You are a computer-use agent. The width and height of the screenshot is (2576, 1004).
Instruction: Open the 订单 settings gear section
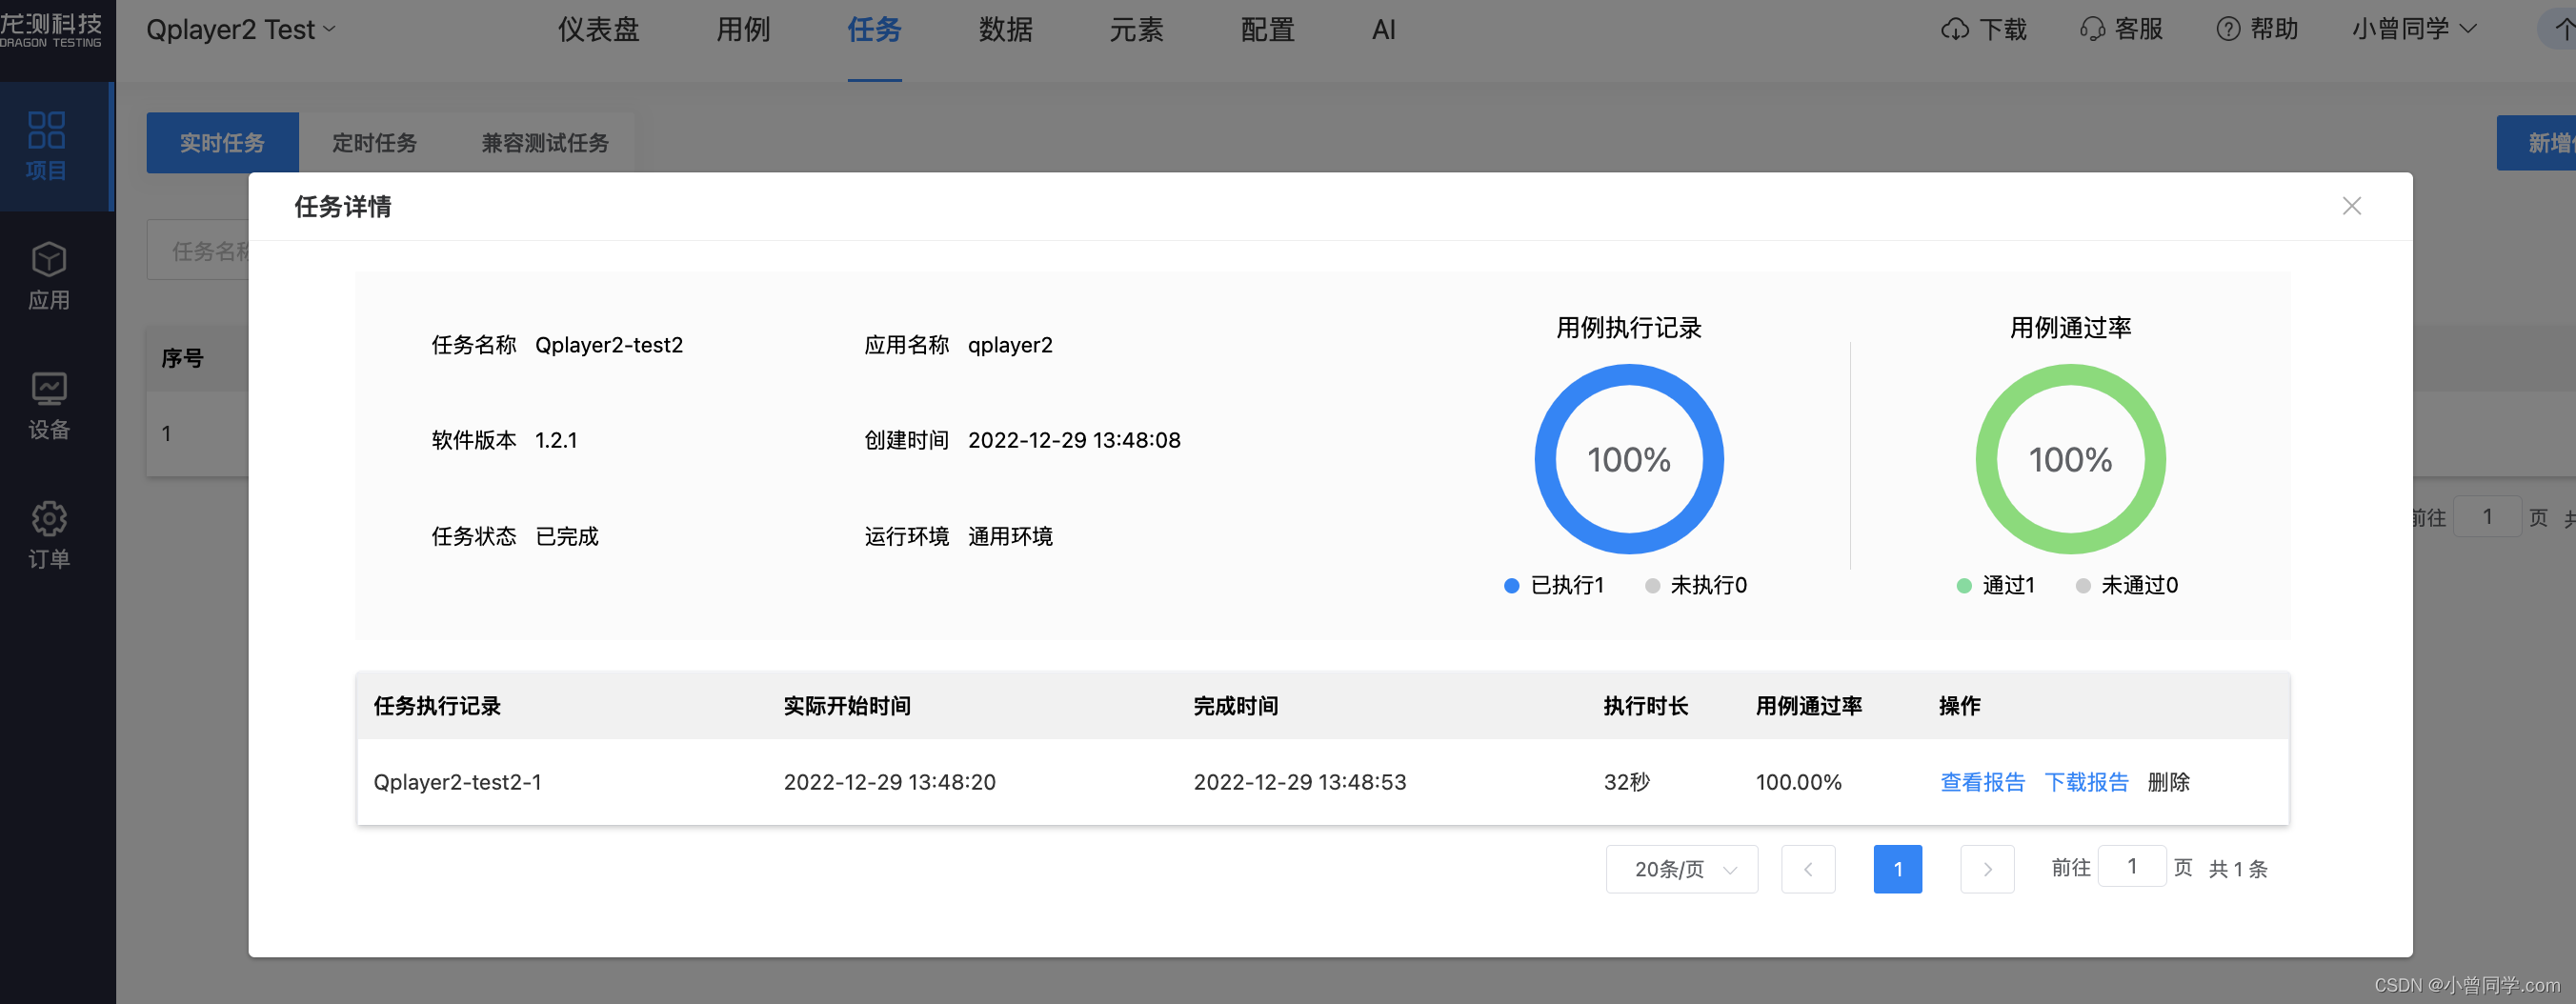48,536
